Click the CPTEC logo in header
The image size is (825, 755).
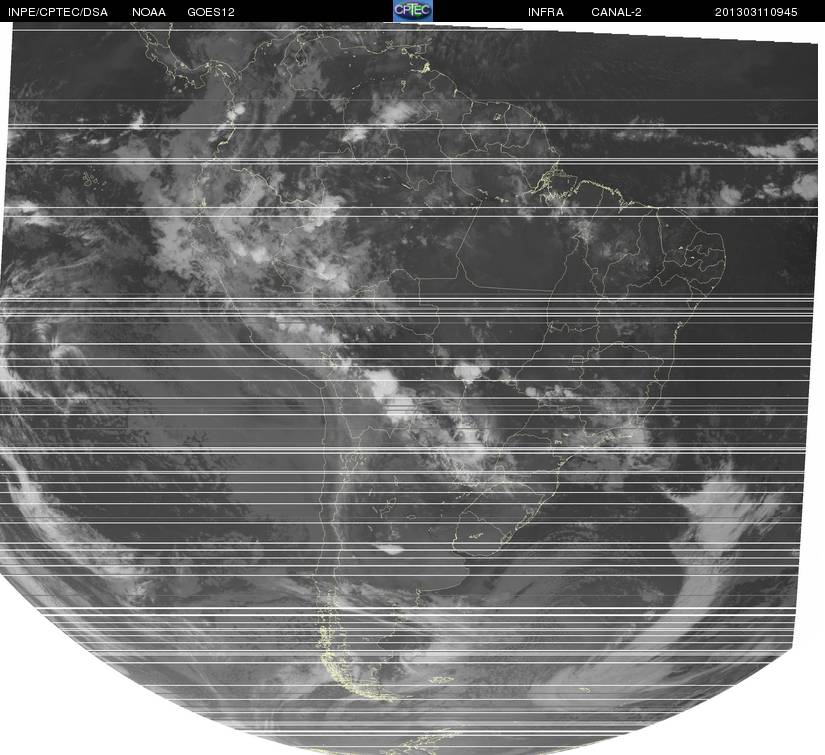413,11
